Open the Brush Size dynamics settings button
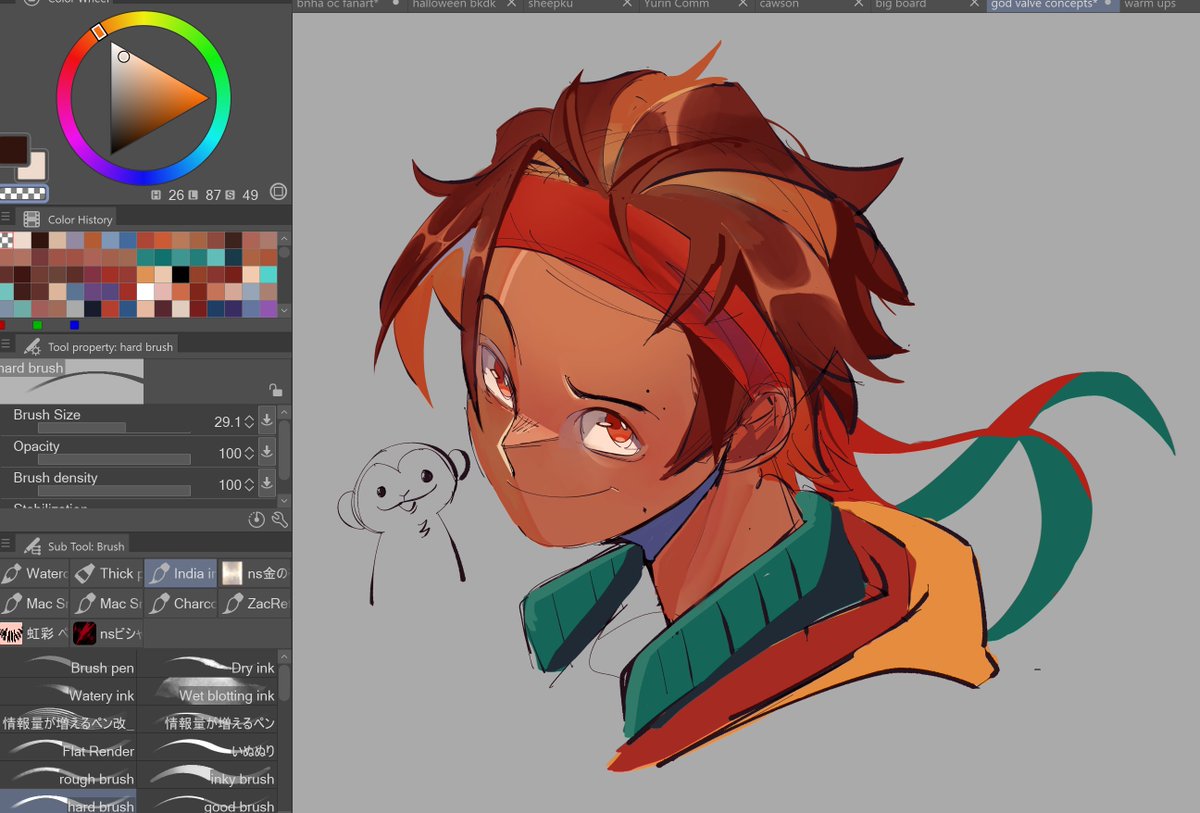The image size is (1200, 813). tap(267, 421)
